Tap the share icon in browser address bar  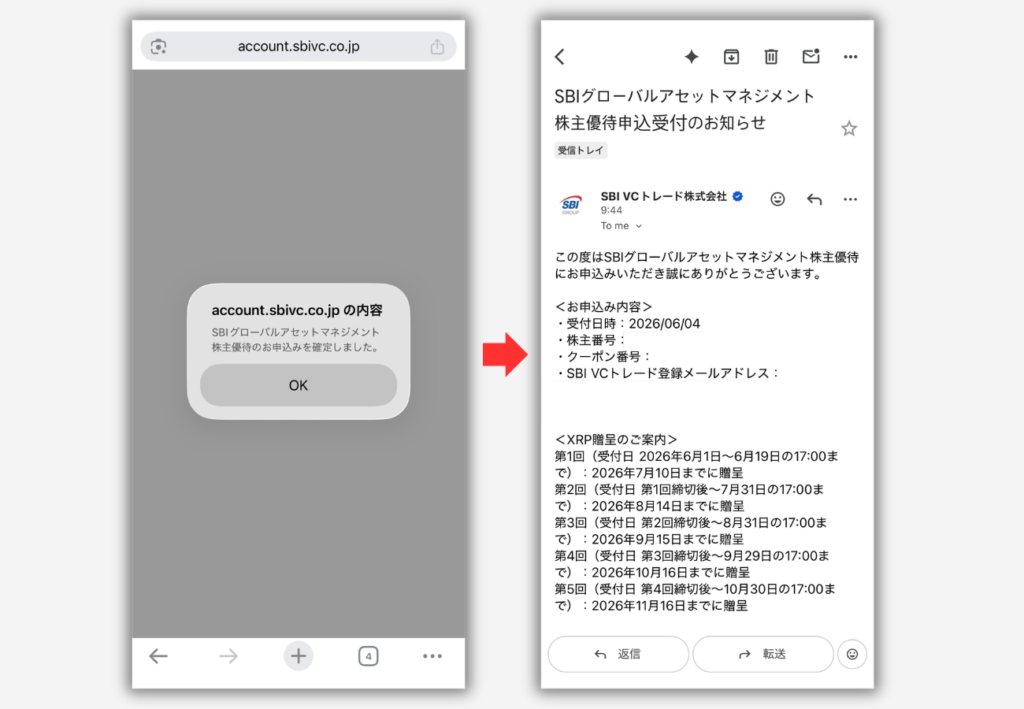click(437, 46)
